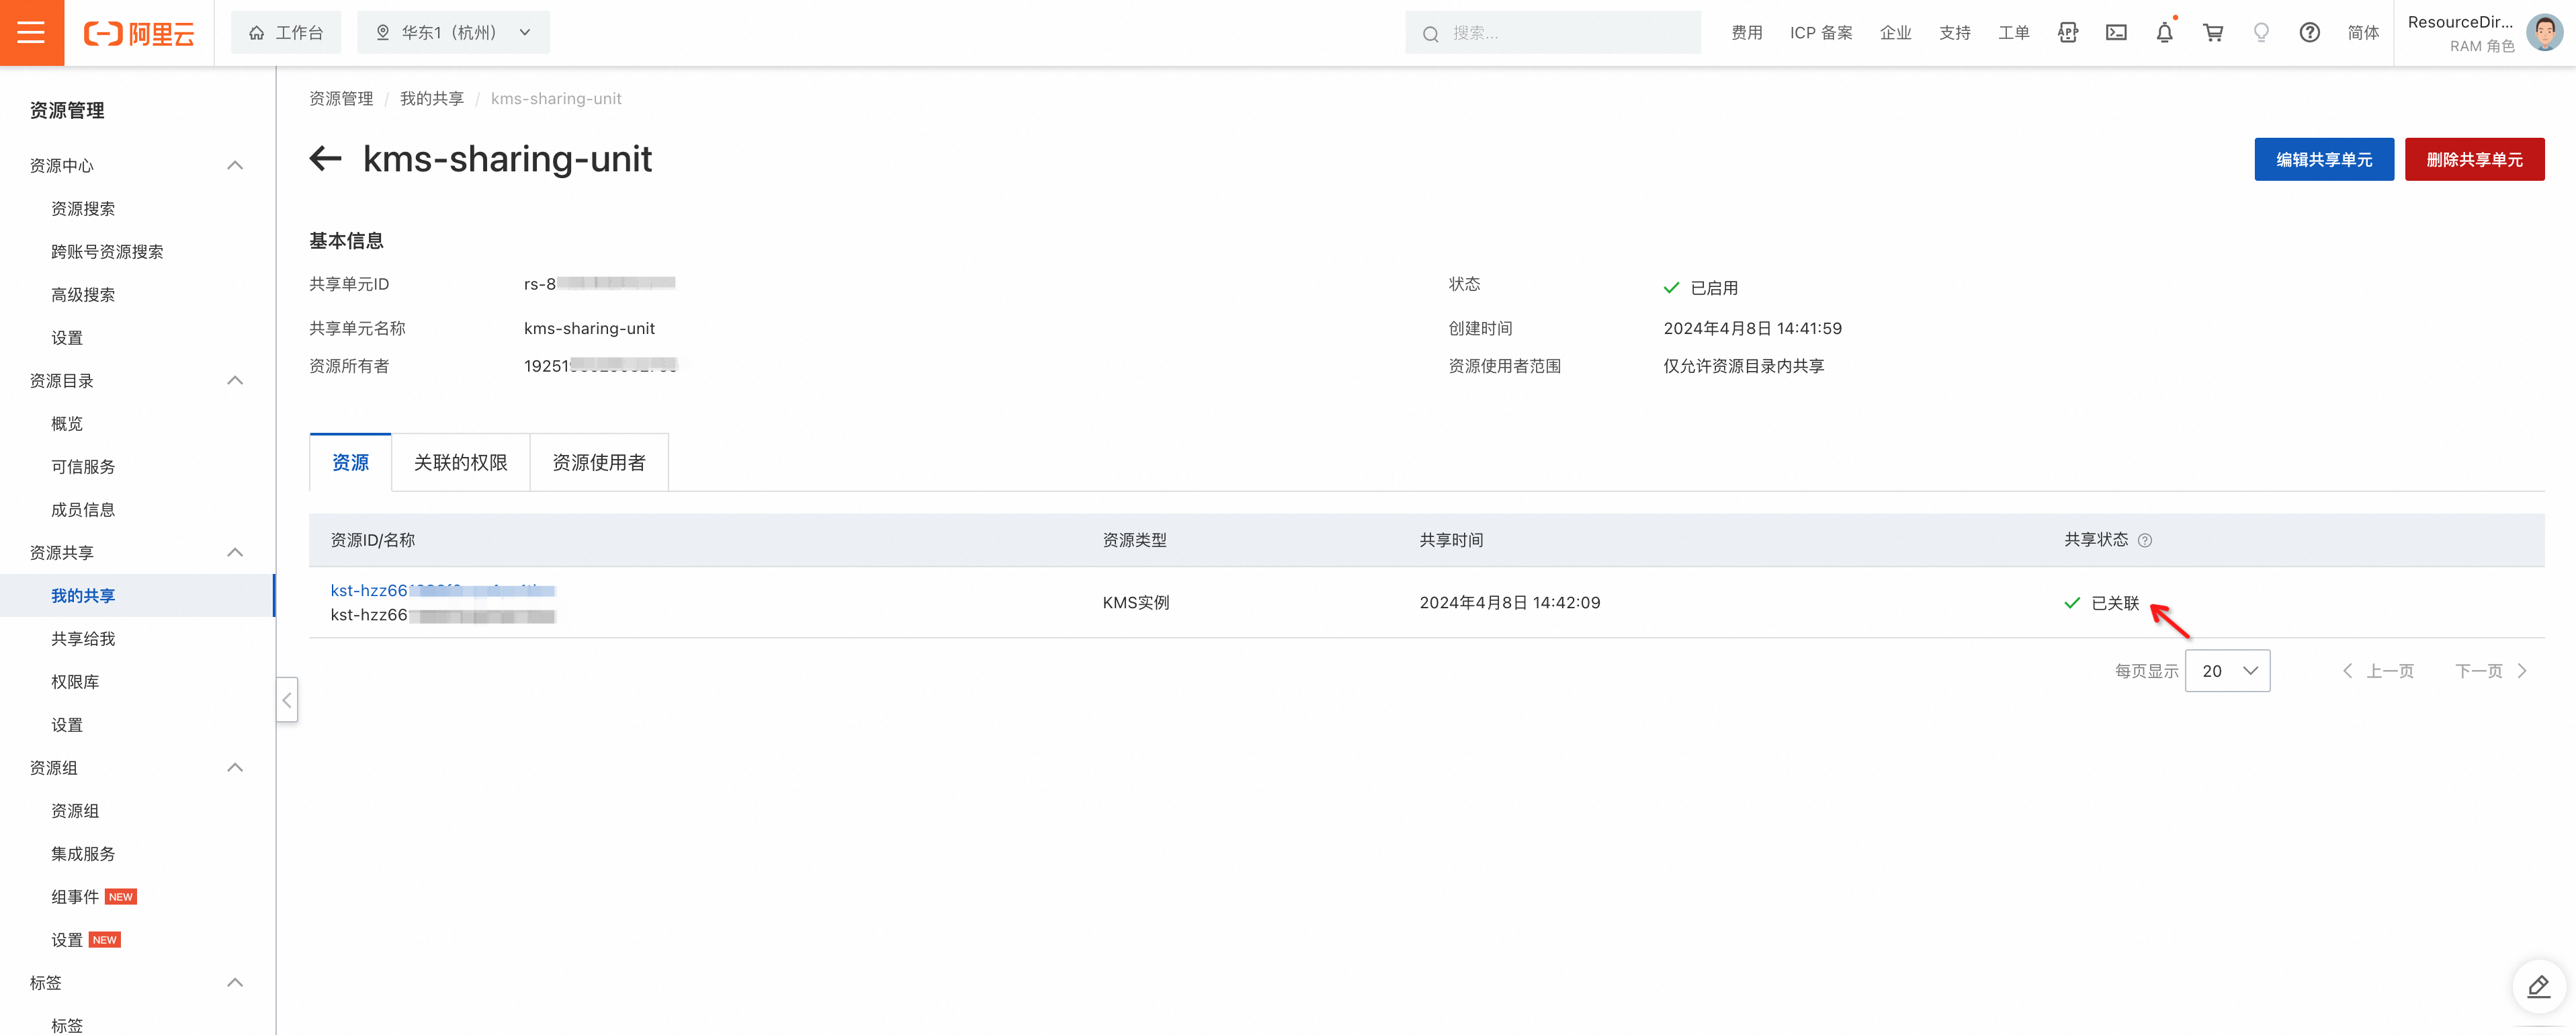Switch language via 简体
The image size is (2576, 1035).
(x=2363, y=33)
